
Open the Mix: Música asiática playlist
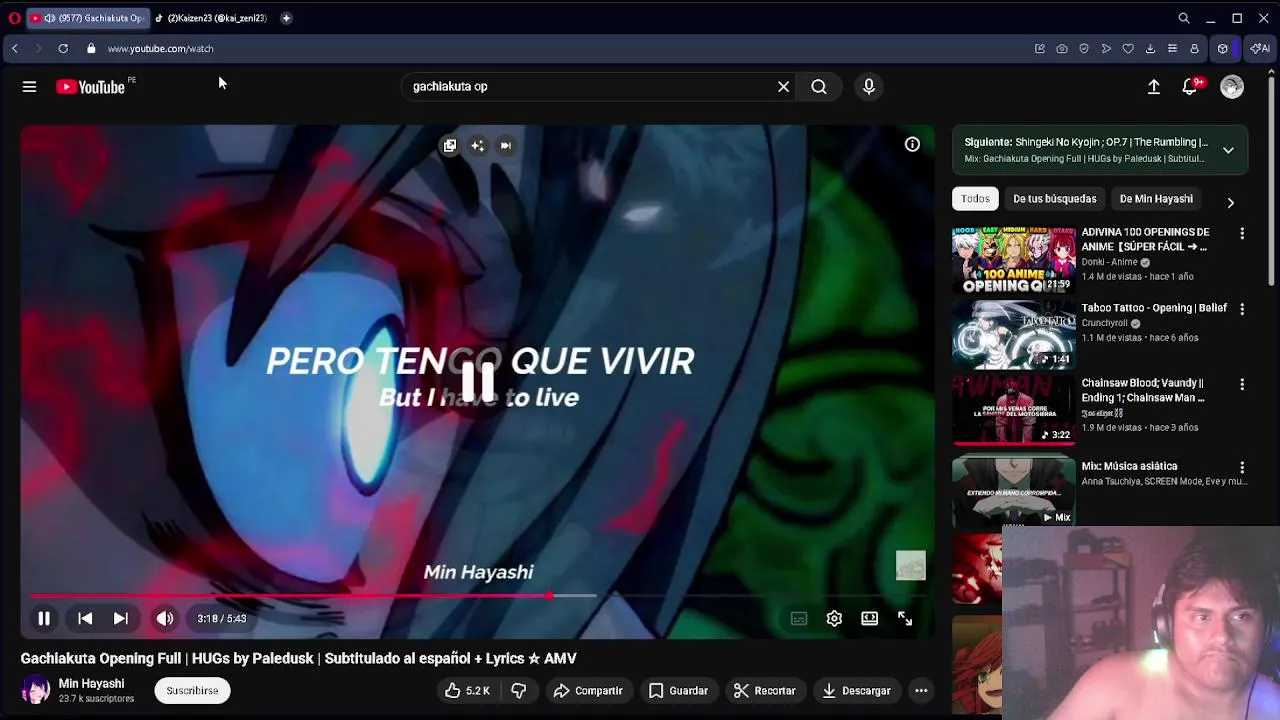point(1129,466)
